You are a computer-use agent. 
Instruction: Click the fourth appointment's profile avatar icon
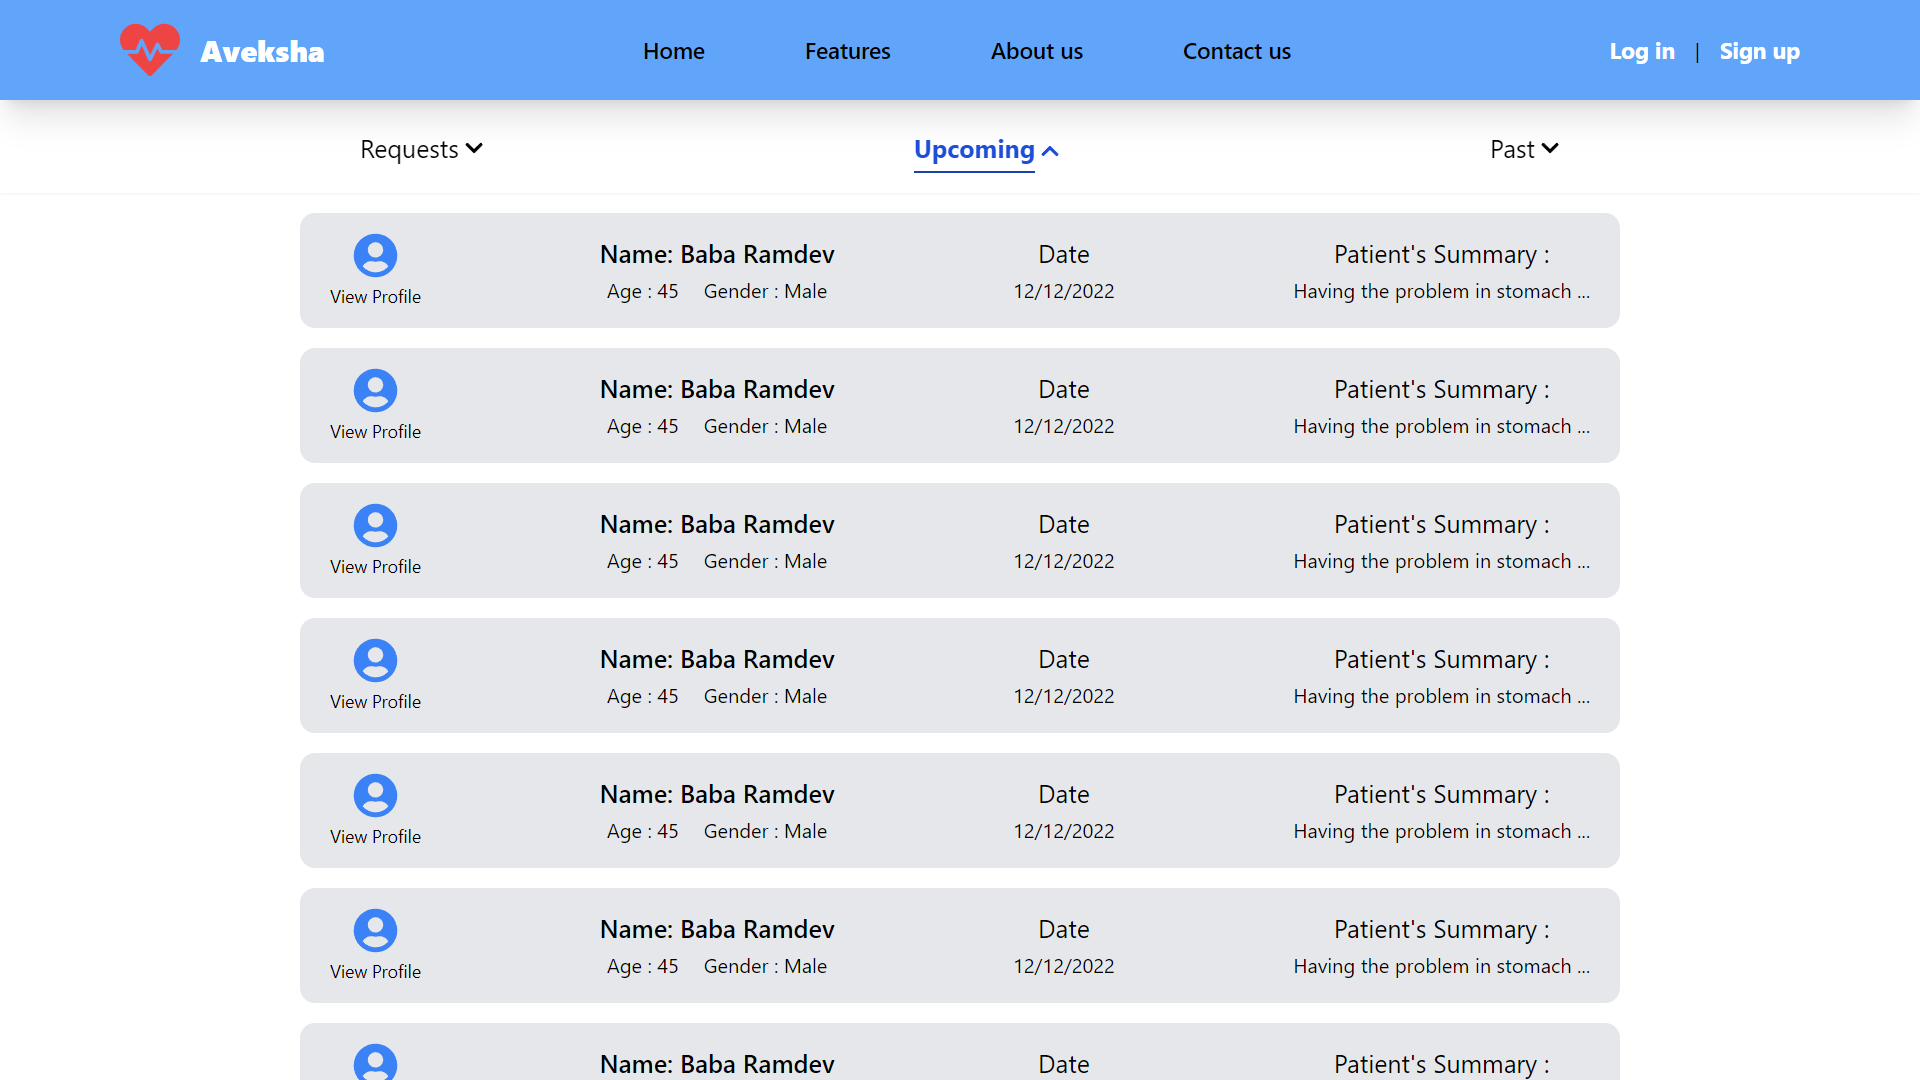pyautogui.click(x=375, y=661)
